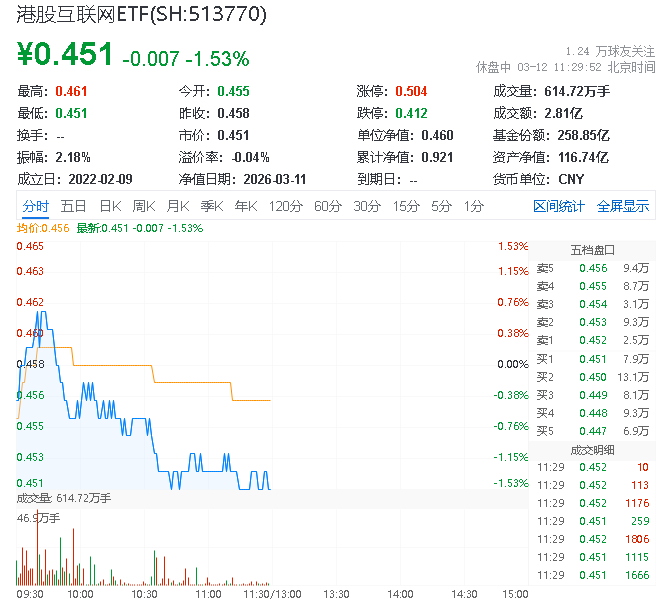Select the 卖1 order row at 0.452
This screenshot has height=613, width=656.
click(x=591, y=340)
